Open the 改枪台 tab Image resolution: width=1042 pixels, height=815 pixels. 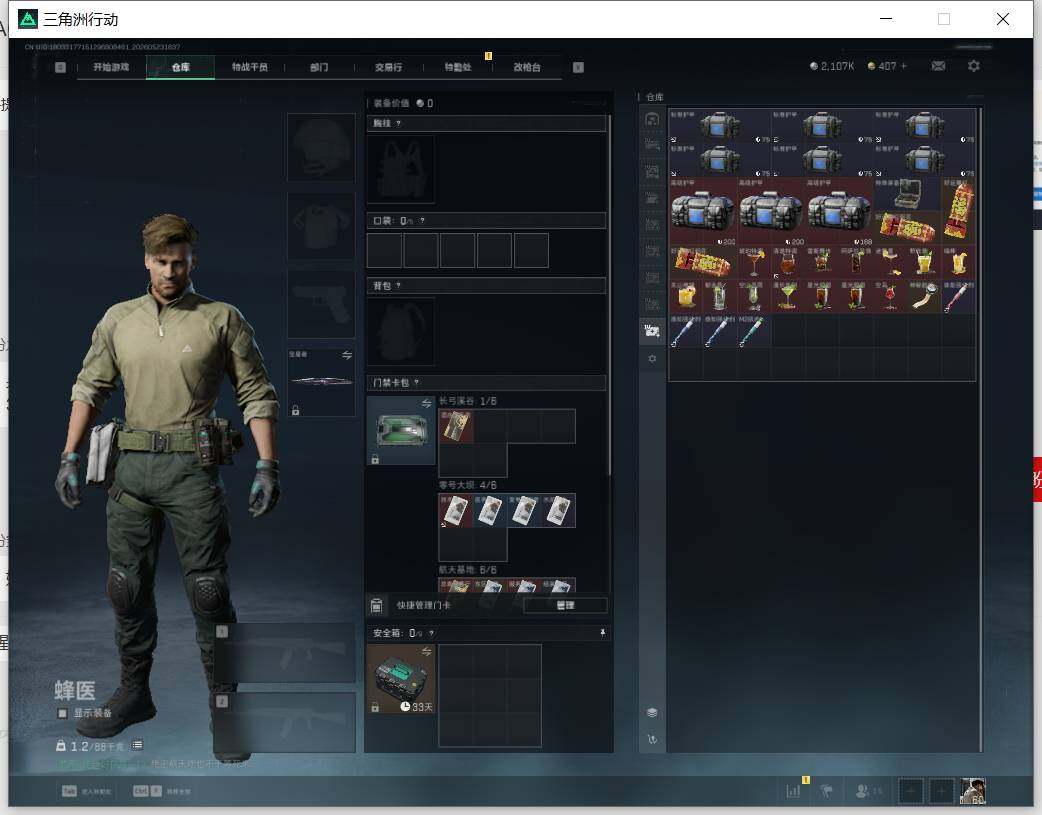[x=527, y=67]
